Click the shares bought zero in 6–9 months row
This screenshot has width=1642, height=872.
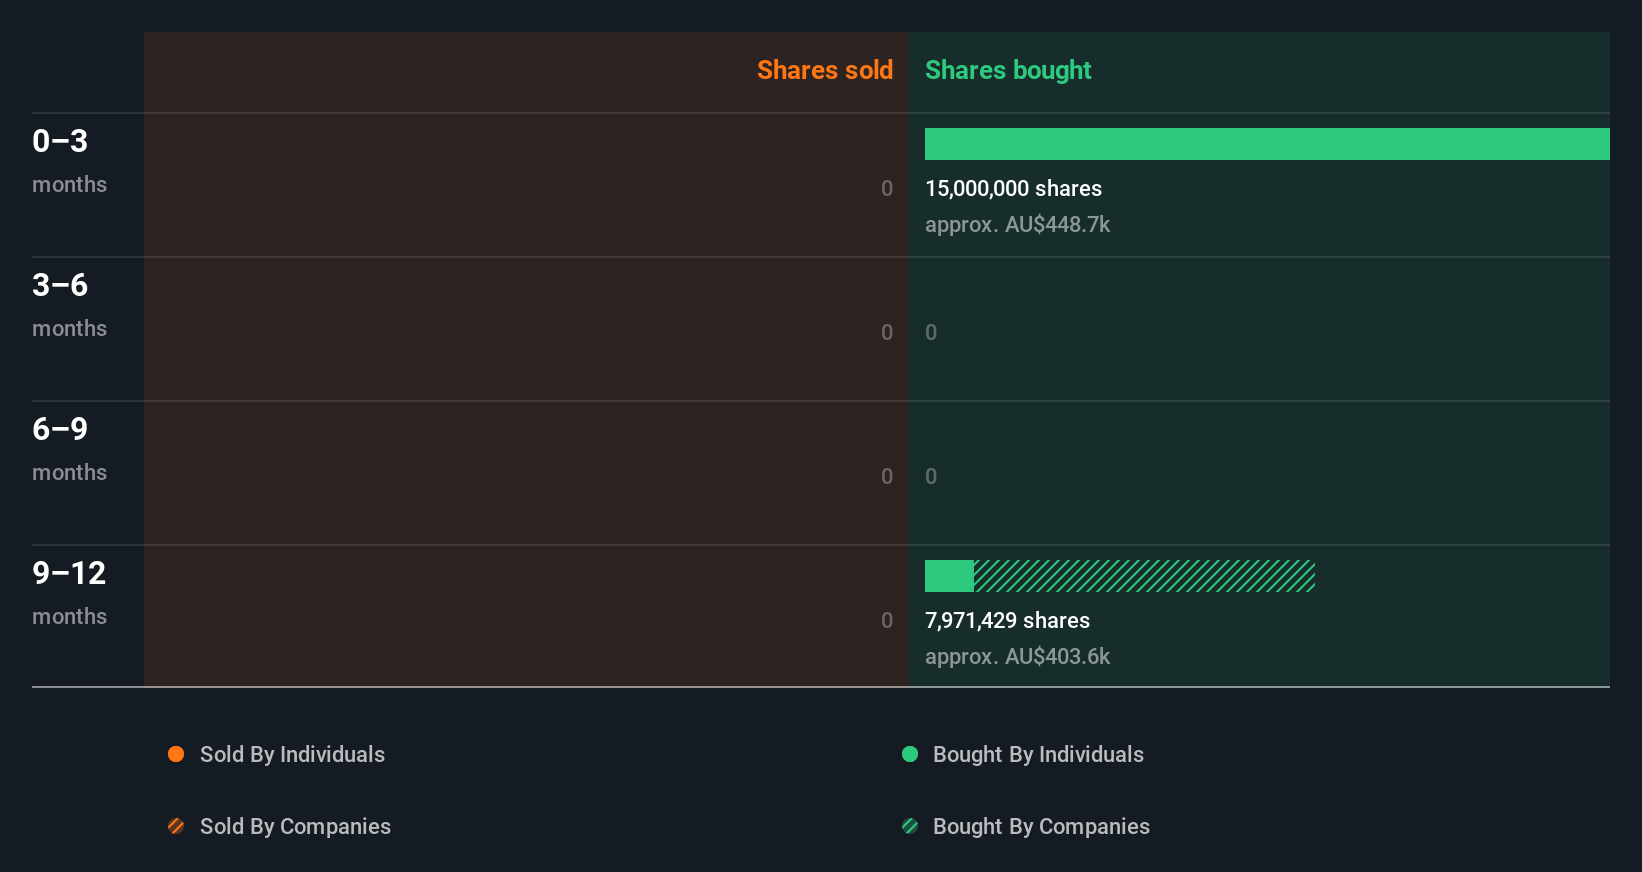931,477
